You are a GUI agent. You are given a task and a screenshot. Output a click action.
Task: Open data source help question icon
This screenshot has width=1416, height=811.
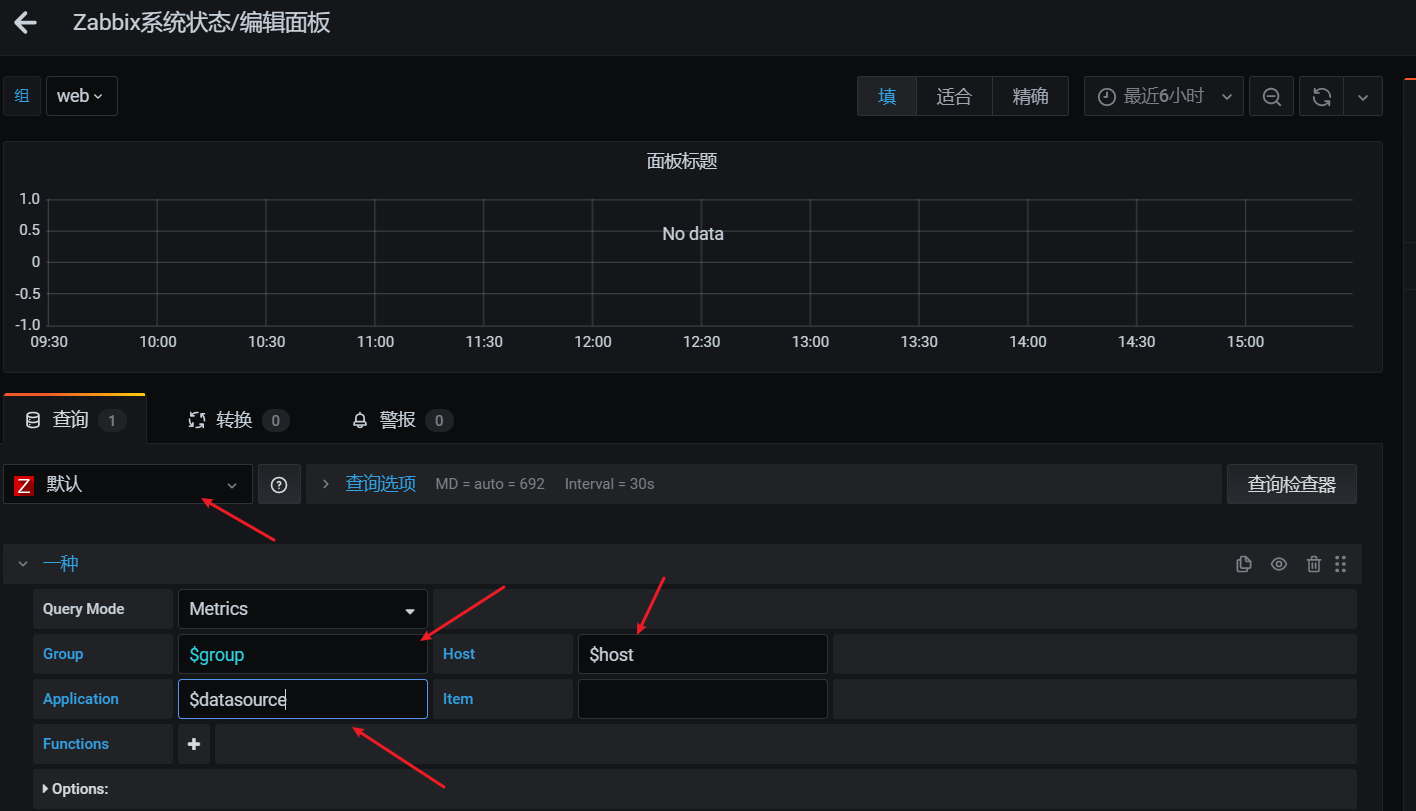279,484
